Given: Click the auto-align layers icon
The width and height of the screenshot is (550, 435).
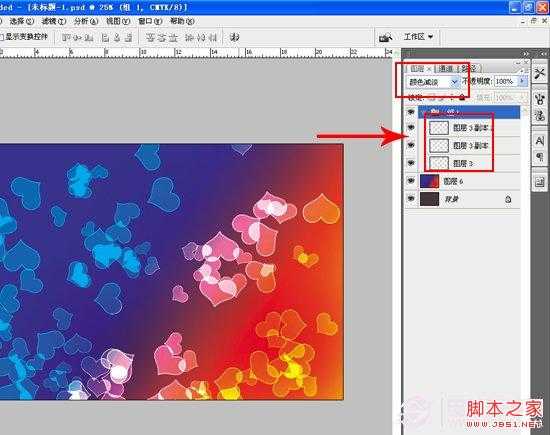Looking at the screenshot, I should coord(234,37).
